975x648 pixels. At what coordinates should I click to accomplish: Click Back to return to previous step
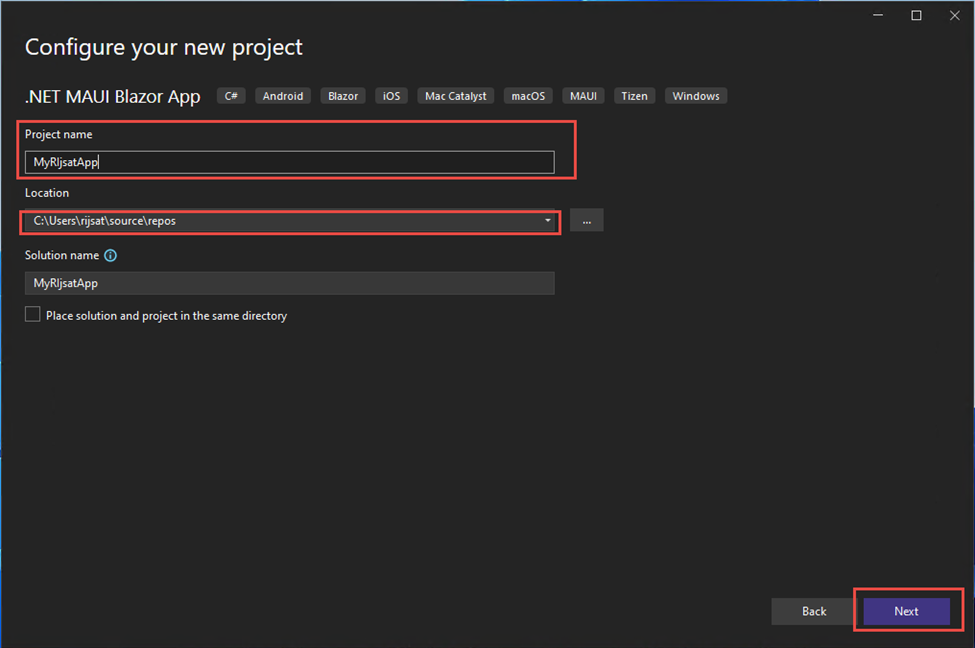coord(813,611)
